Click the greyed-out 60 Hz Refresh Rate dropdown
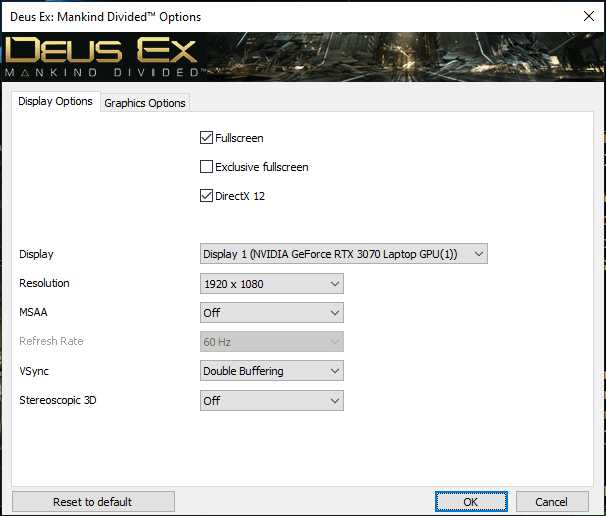This screenshot has width=606, height=516. (272, 342)
